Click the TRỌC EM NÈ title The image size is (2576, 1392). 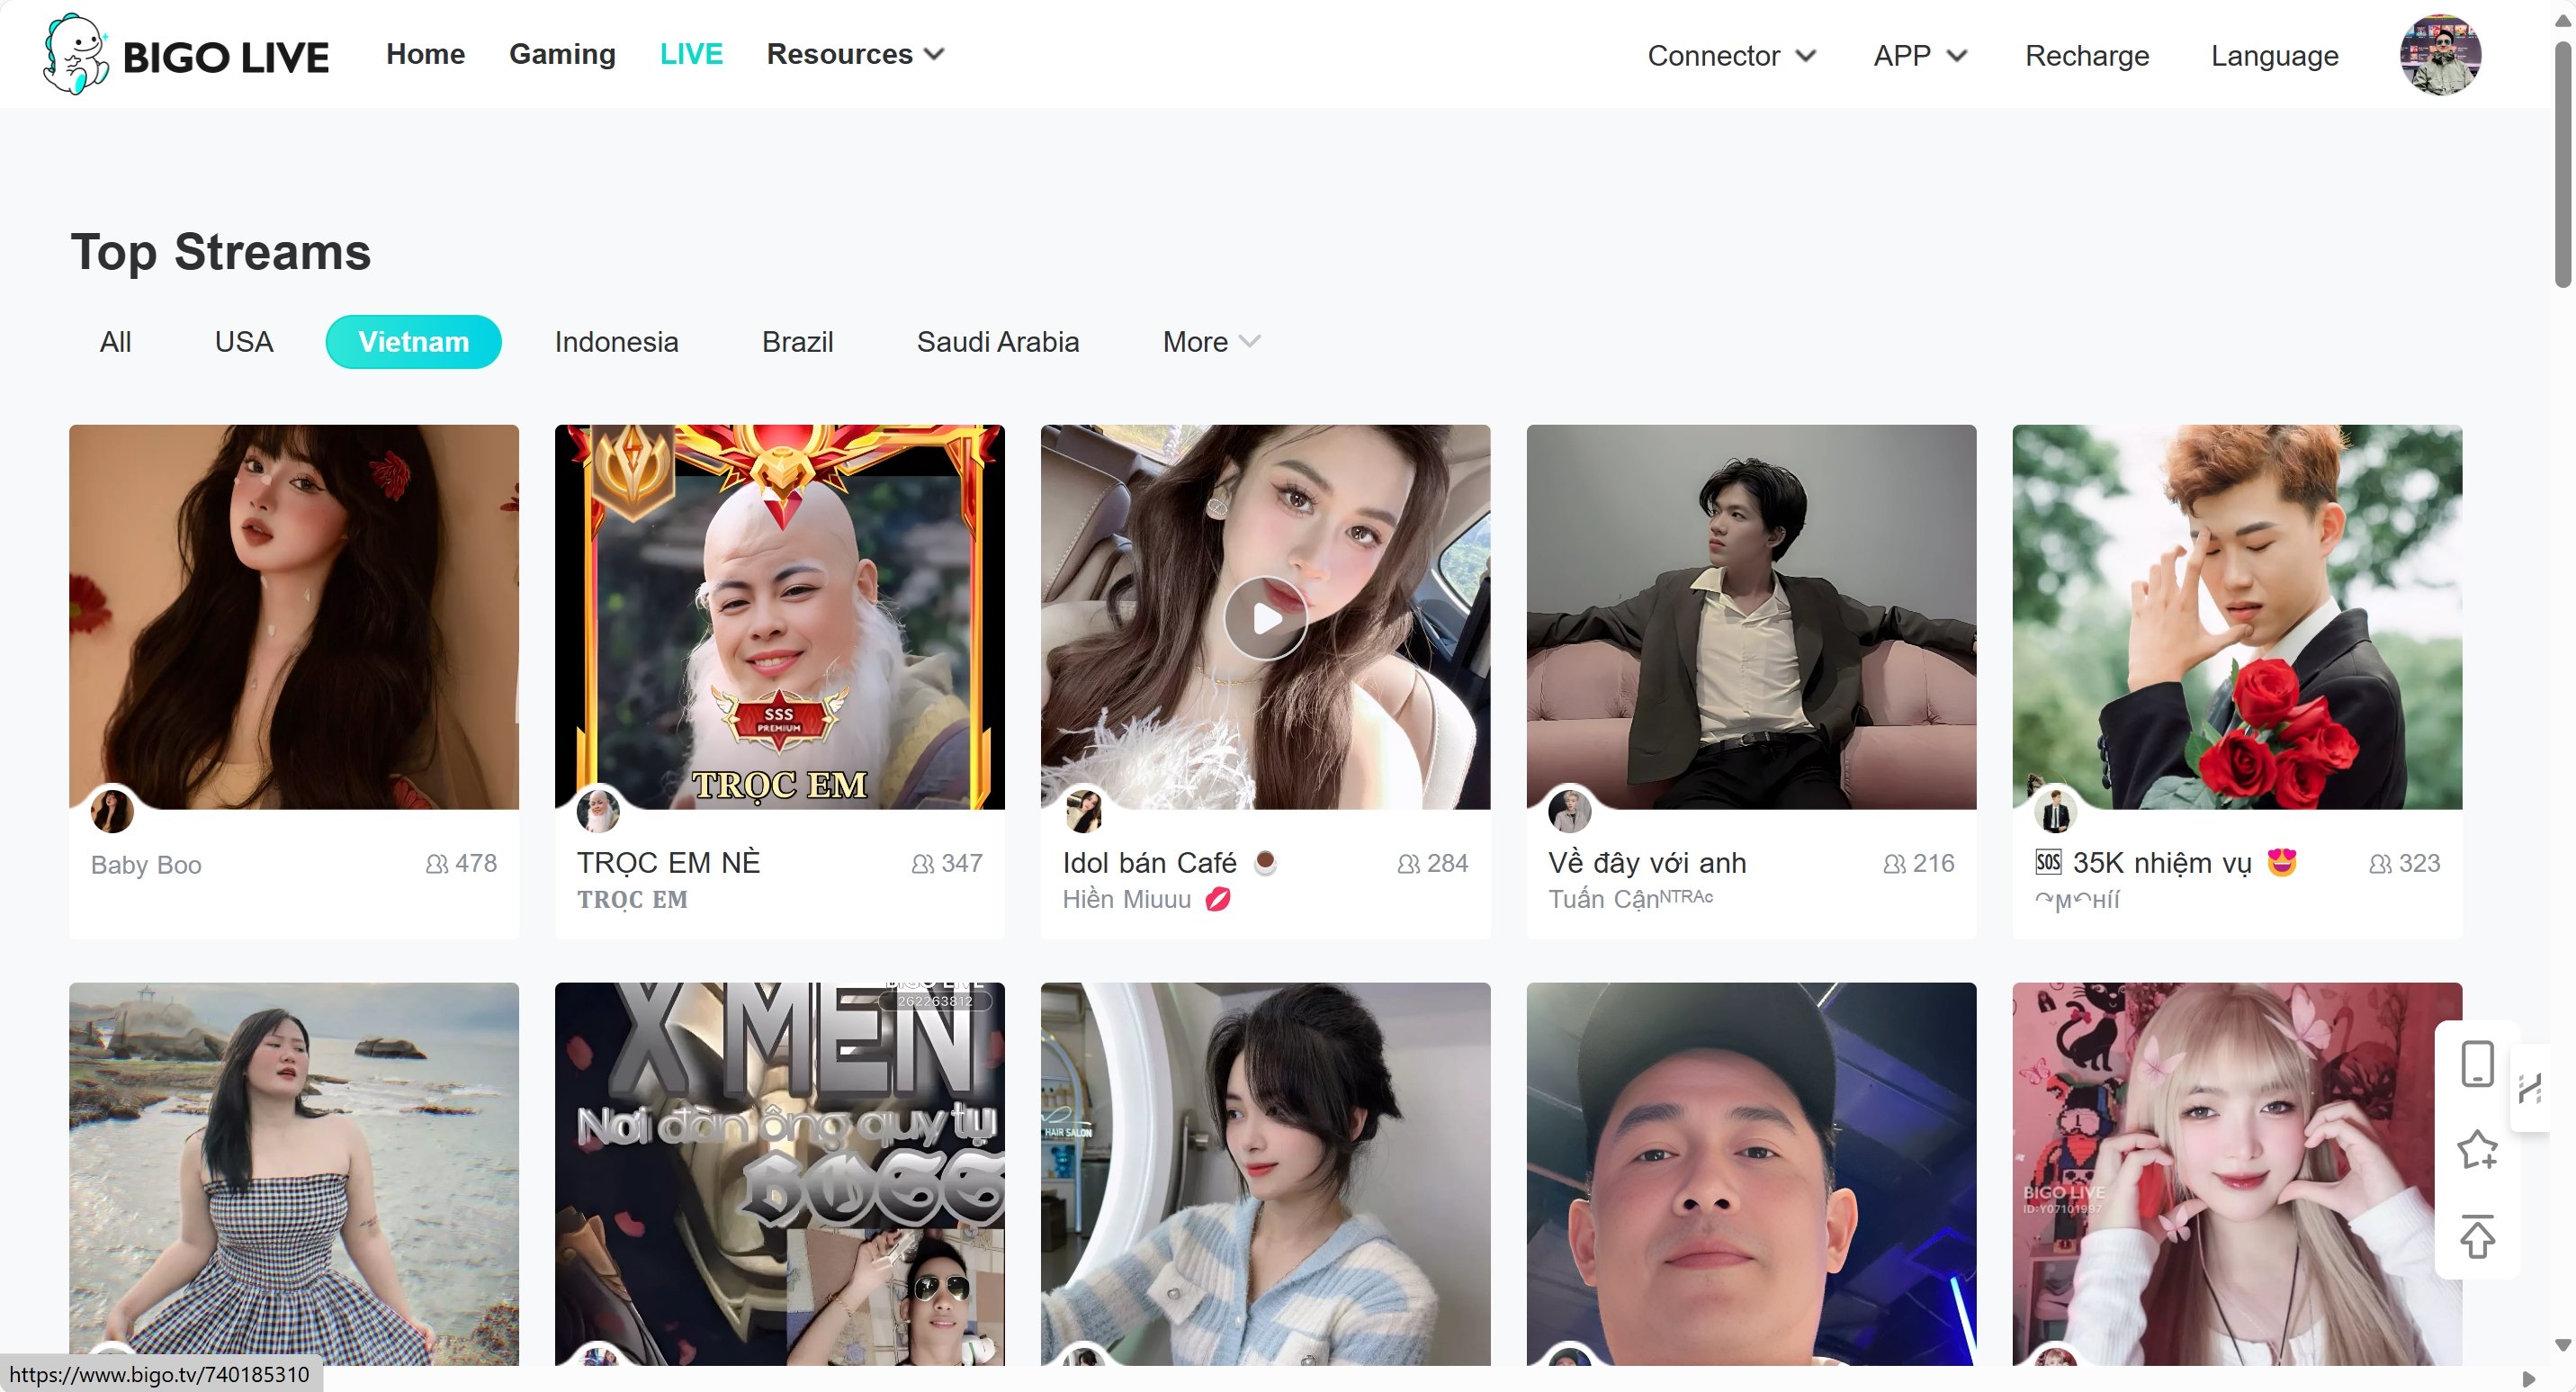pyautogui.click(x=668, y=863)
